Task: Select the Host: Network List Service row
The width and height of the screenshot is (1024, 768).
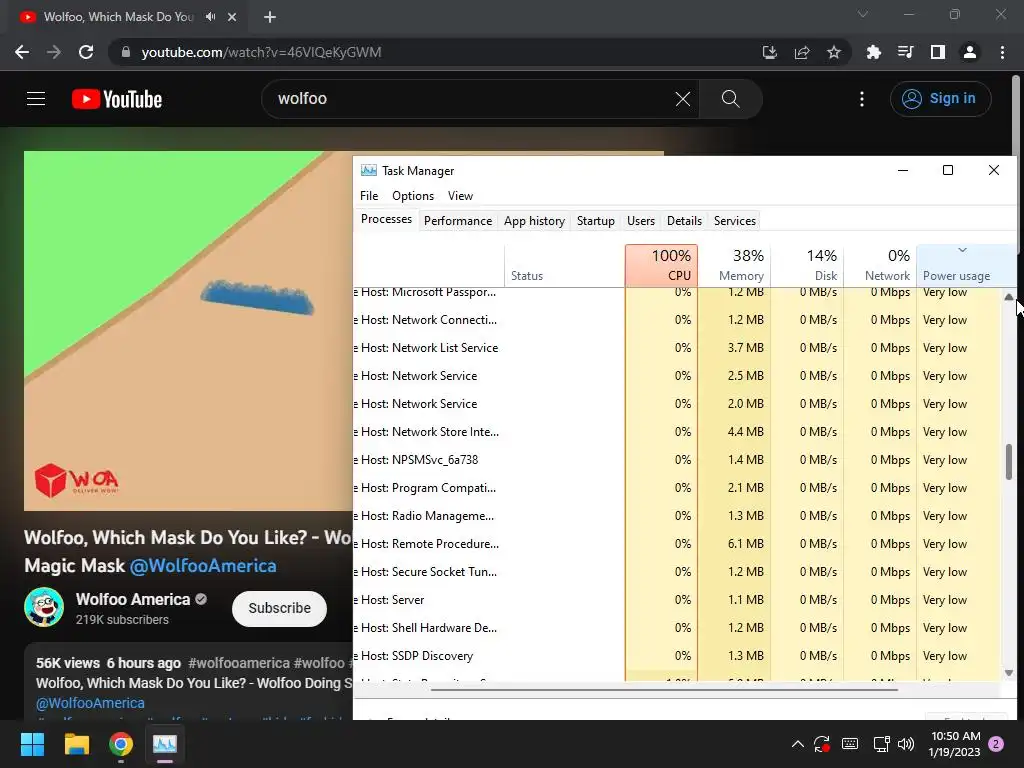Action: (677, 348)
